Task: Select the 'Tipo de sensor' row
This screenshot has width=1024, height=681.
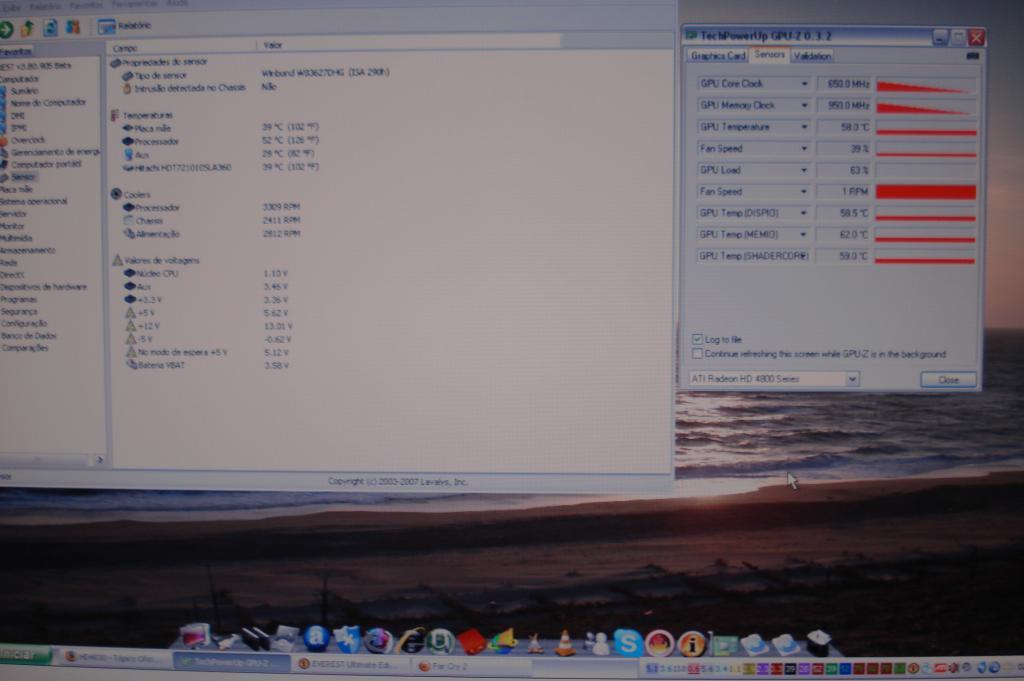Action: tap(255, 74)
